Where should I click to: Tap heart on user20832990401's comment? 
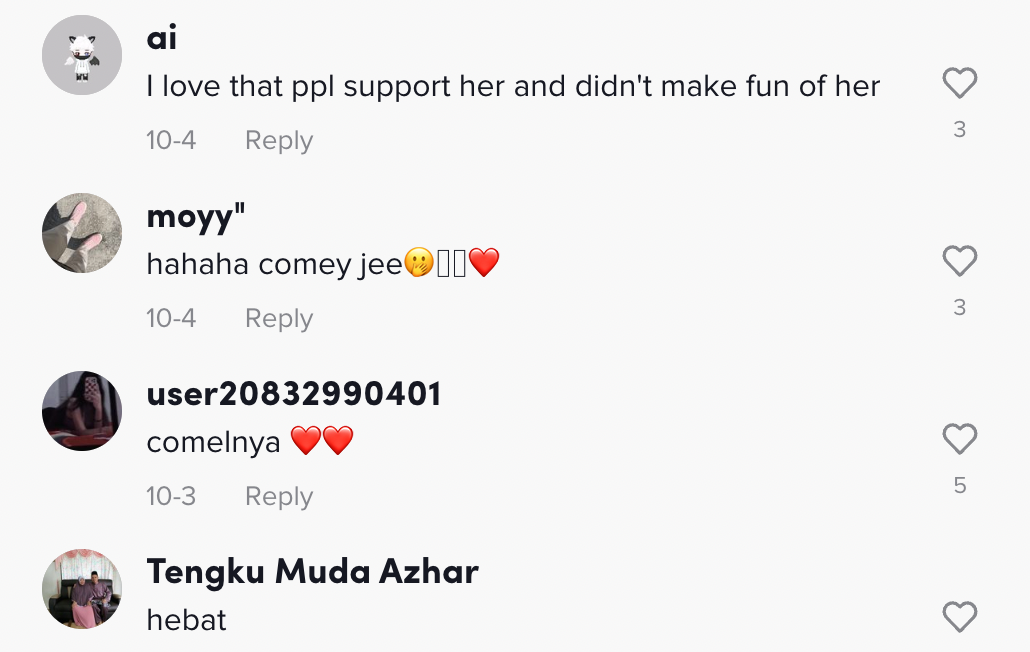click(960, 439)
